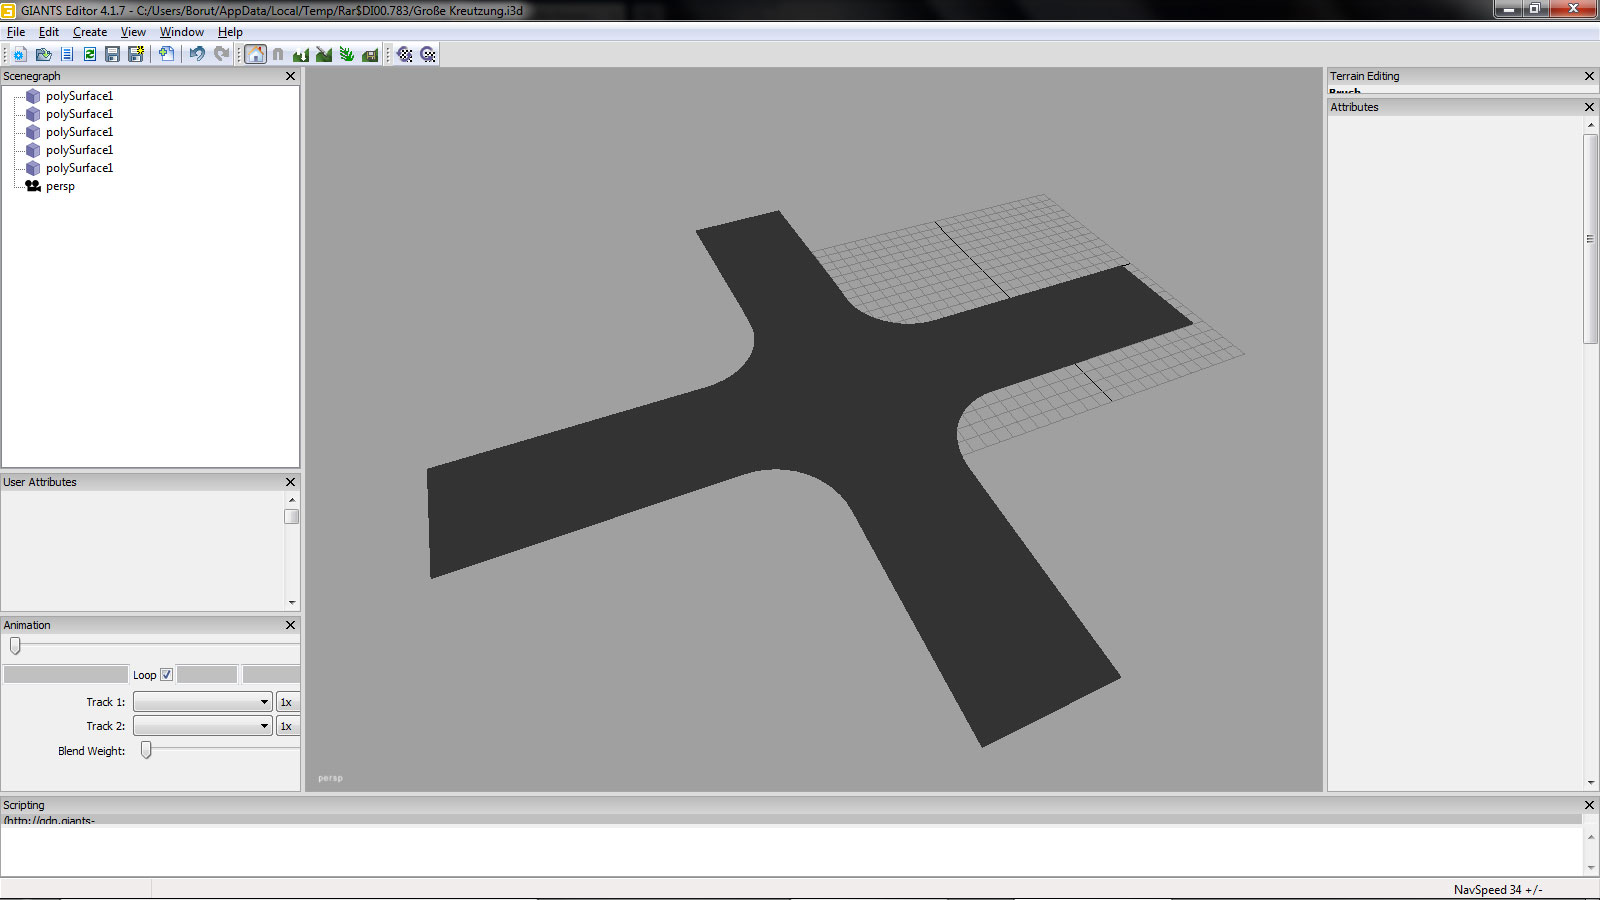Click the Save floppy disk icon
The image size is (1600, 900).
click(x=112, y=54)
